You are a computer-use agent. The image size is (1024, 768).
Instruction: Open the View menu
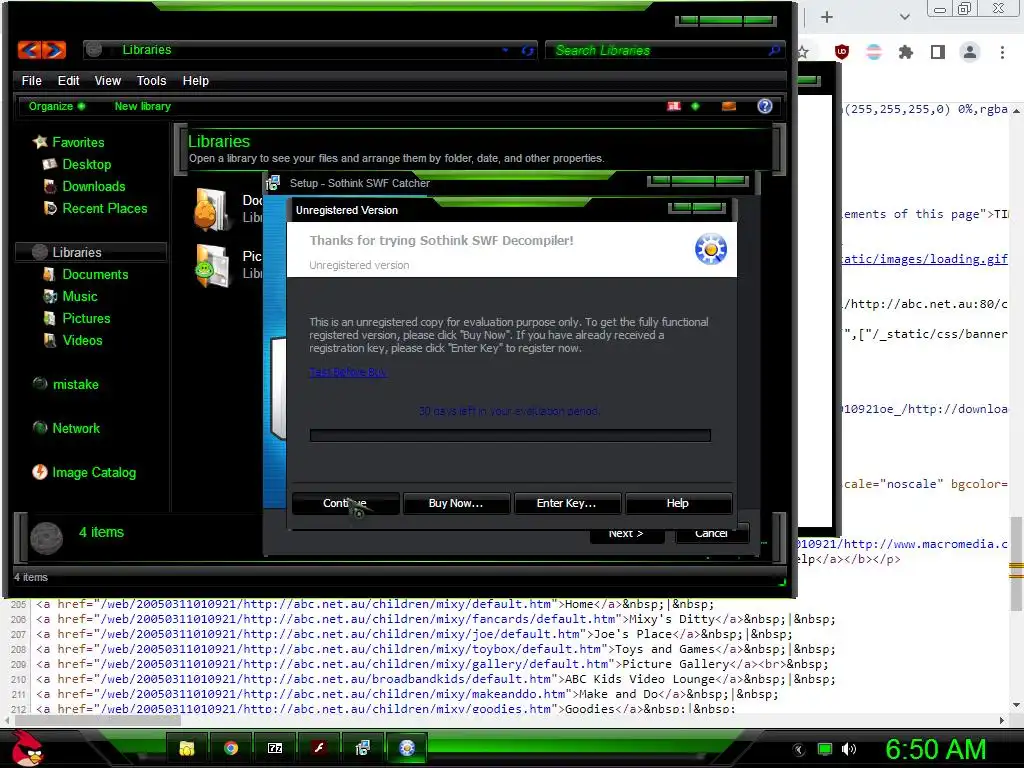point(108,81)
